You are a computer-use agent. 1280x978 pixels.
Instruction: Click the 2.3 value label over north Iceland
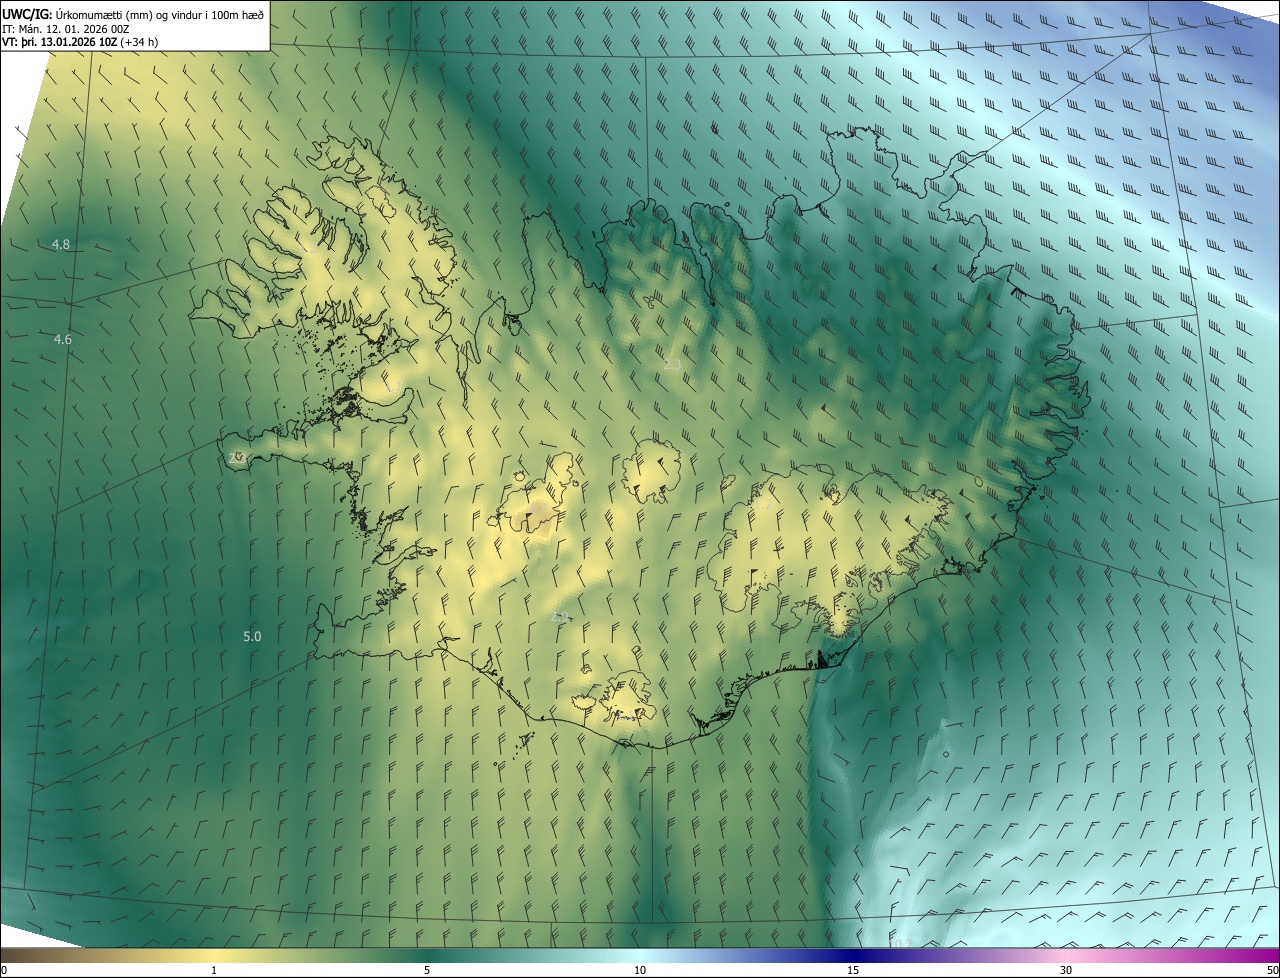pyautogui.click(x=672, y=365)
